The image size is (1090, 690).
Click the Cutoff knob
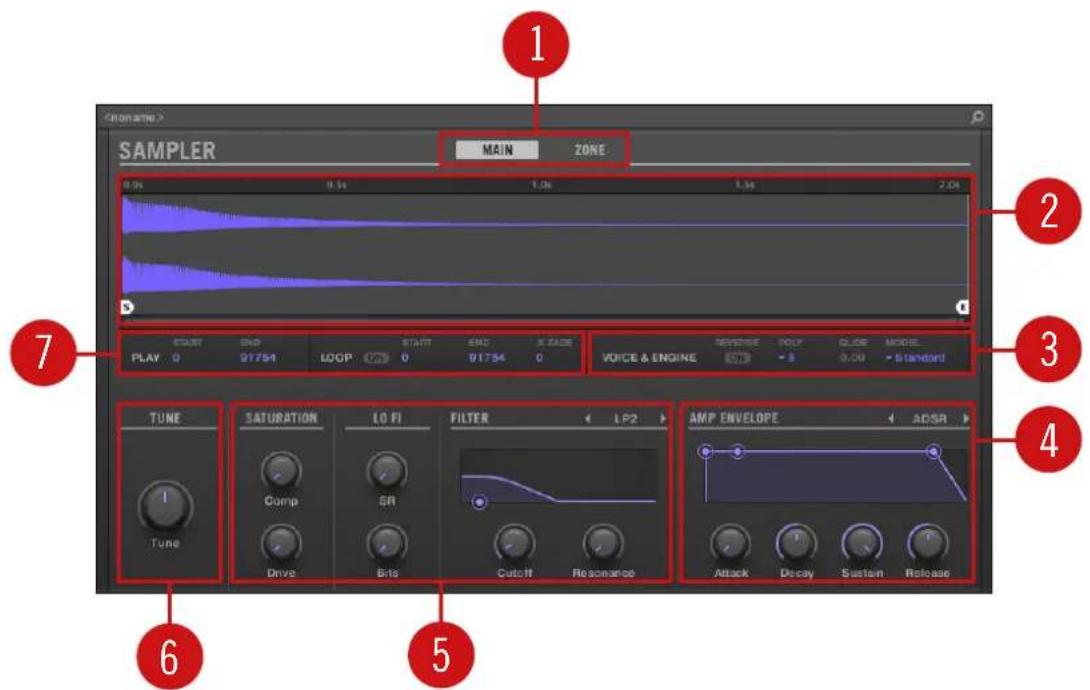point(514,543)
